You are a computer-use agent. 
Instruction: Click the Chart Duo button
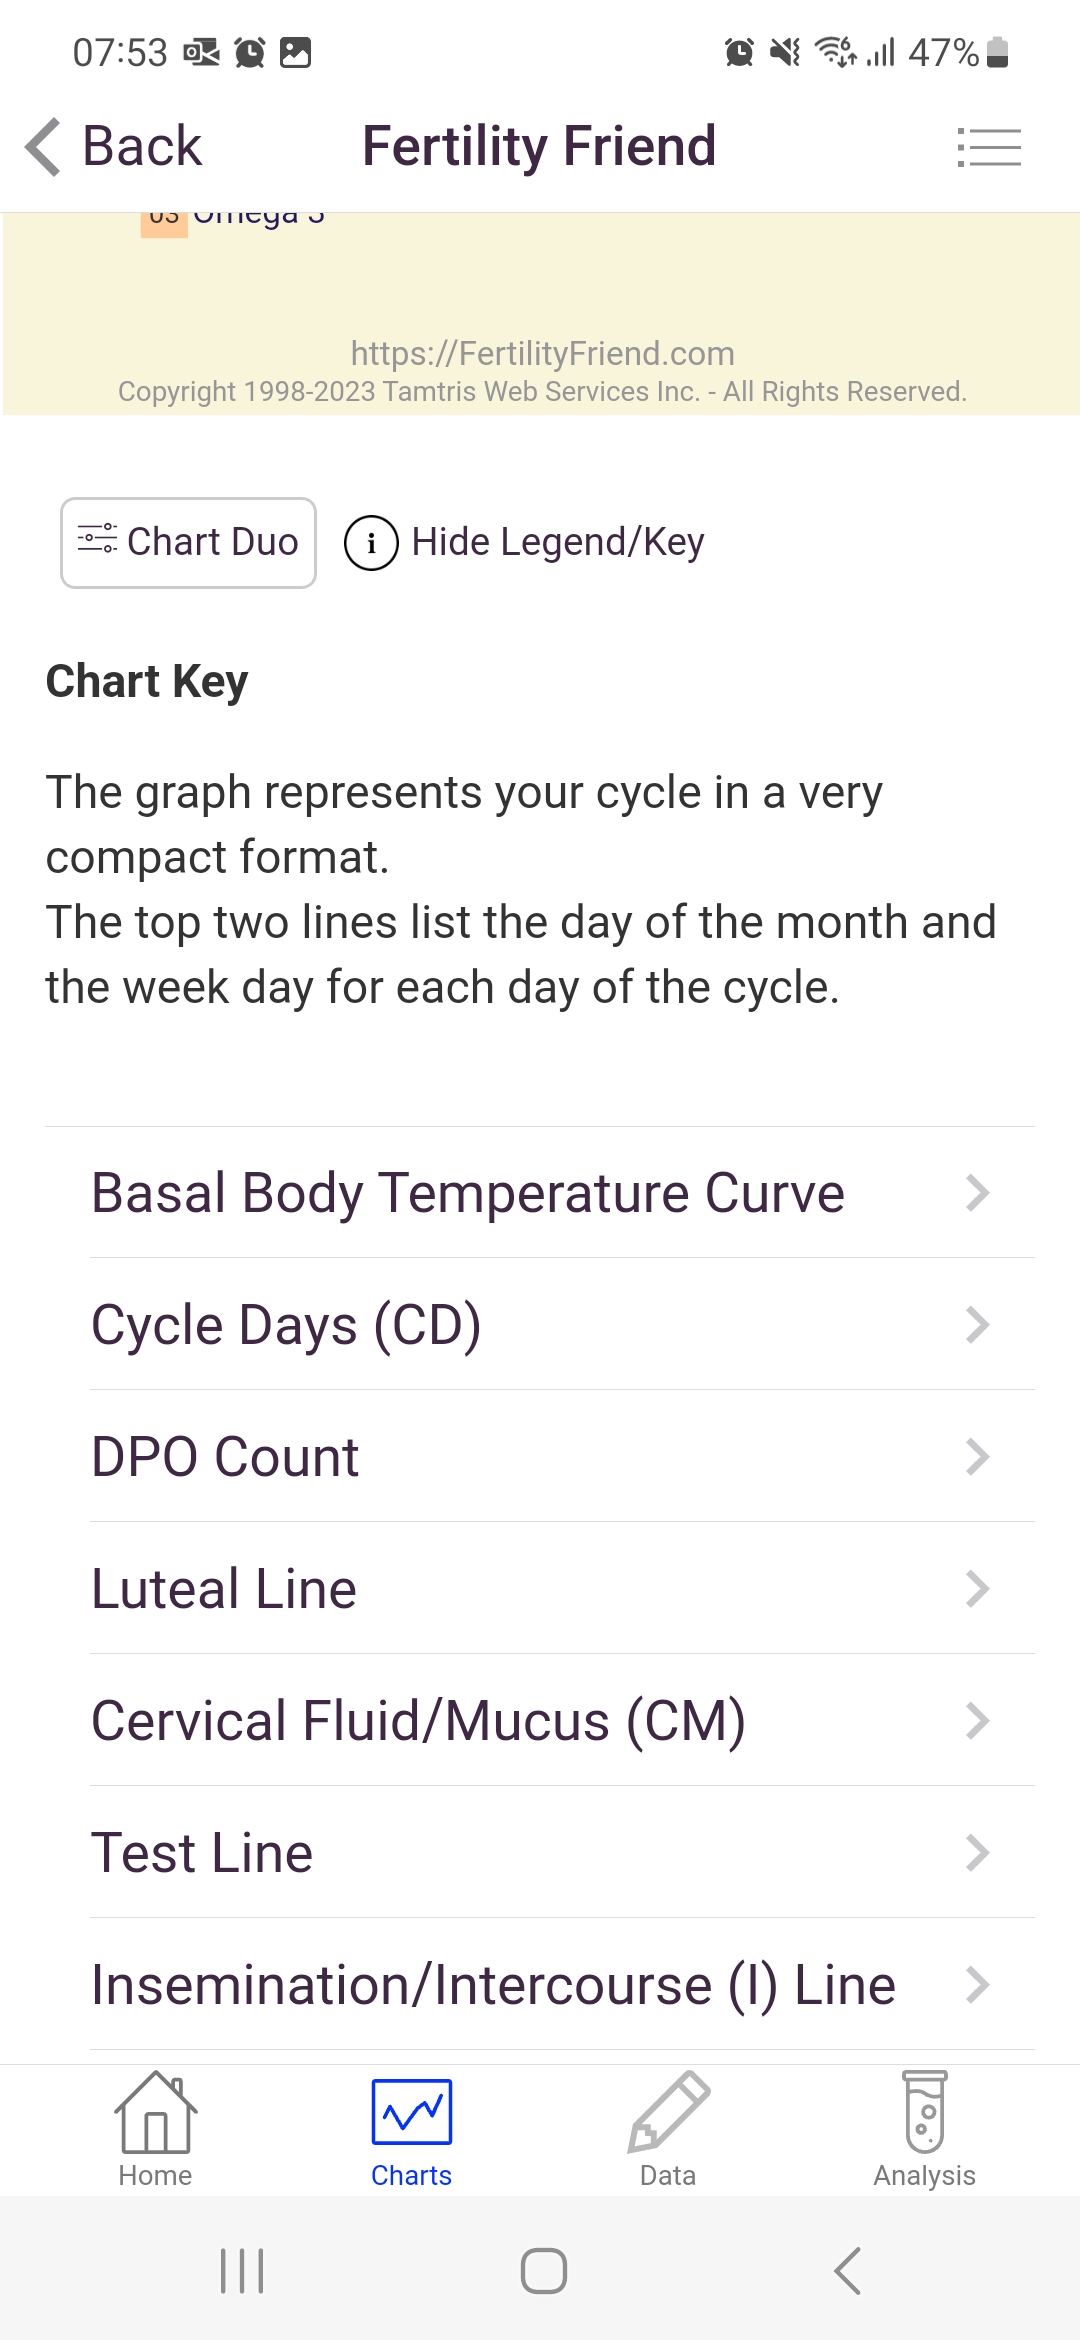(188, 543)
